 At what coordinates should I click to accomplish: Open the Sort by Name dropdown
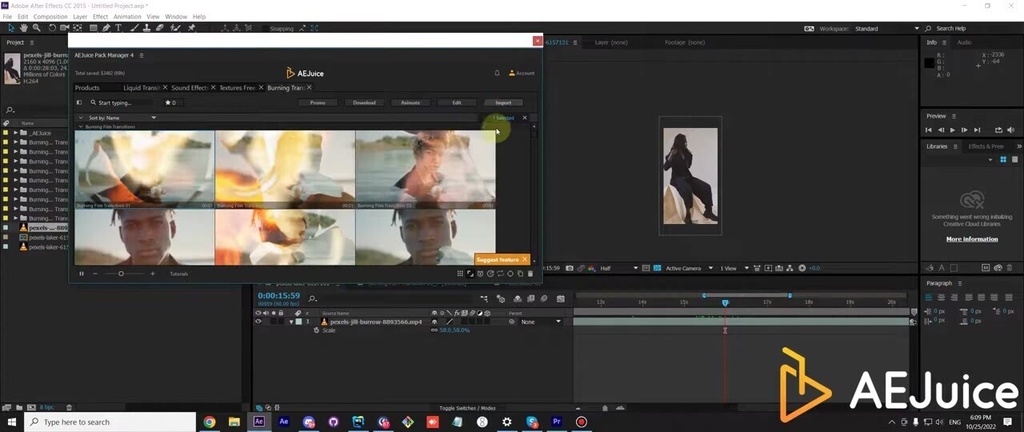122,117
